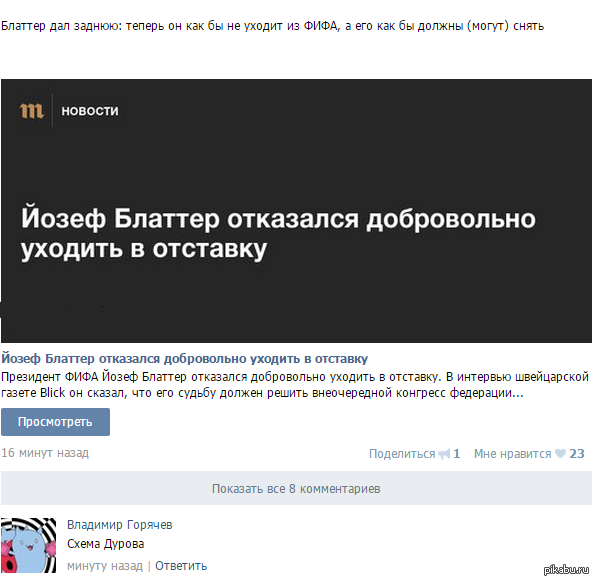Click Поделиться share label
The image size is (594, 581).
coord(402,454)
